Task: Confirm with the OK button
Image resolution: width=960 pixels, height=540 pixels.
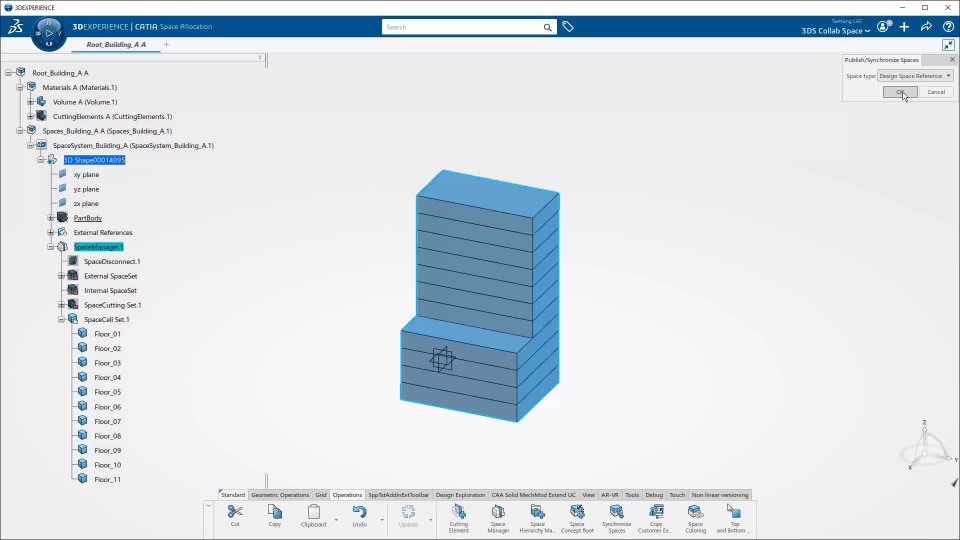Action: point(899,92)
